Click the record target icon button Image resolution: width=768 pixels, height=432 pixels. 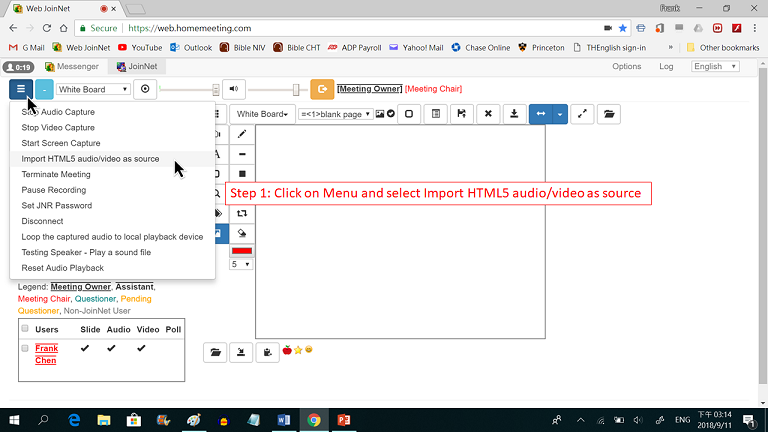point(146,89)
